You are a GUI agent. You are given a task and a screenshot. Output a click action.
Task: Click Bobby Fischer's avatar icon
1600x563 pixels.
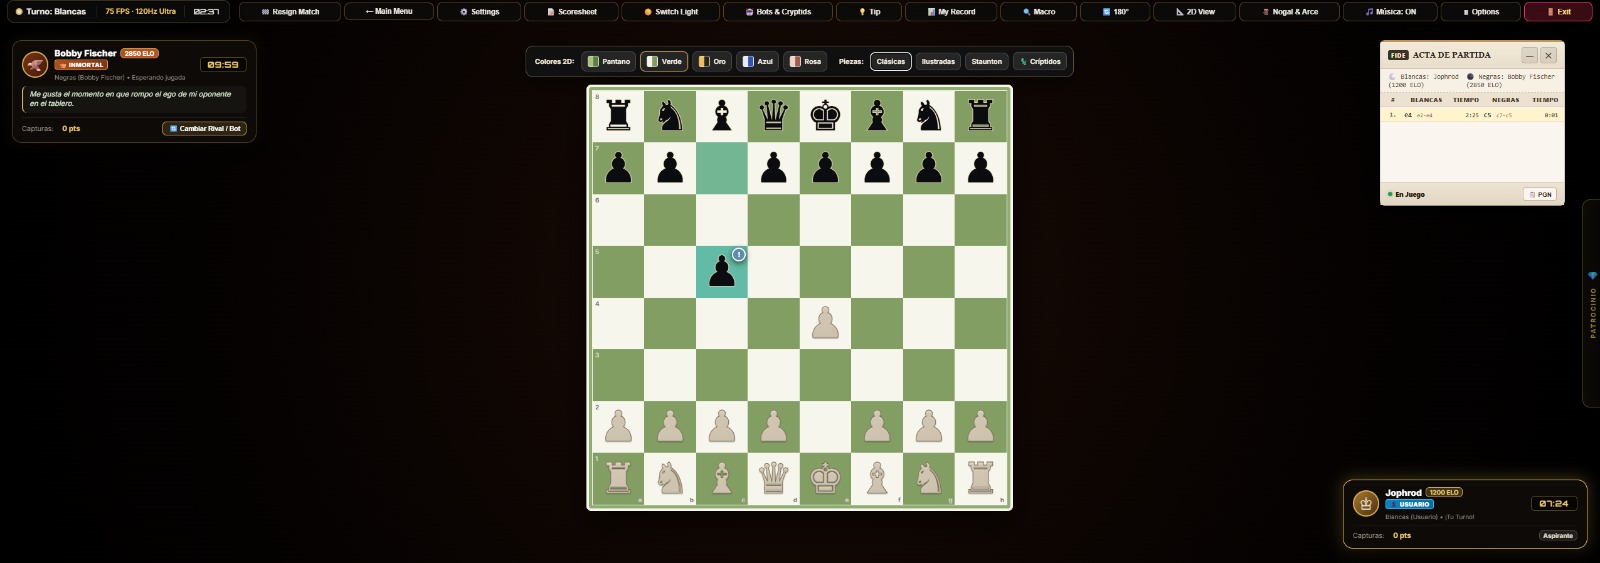(35, 64)
